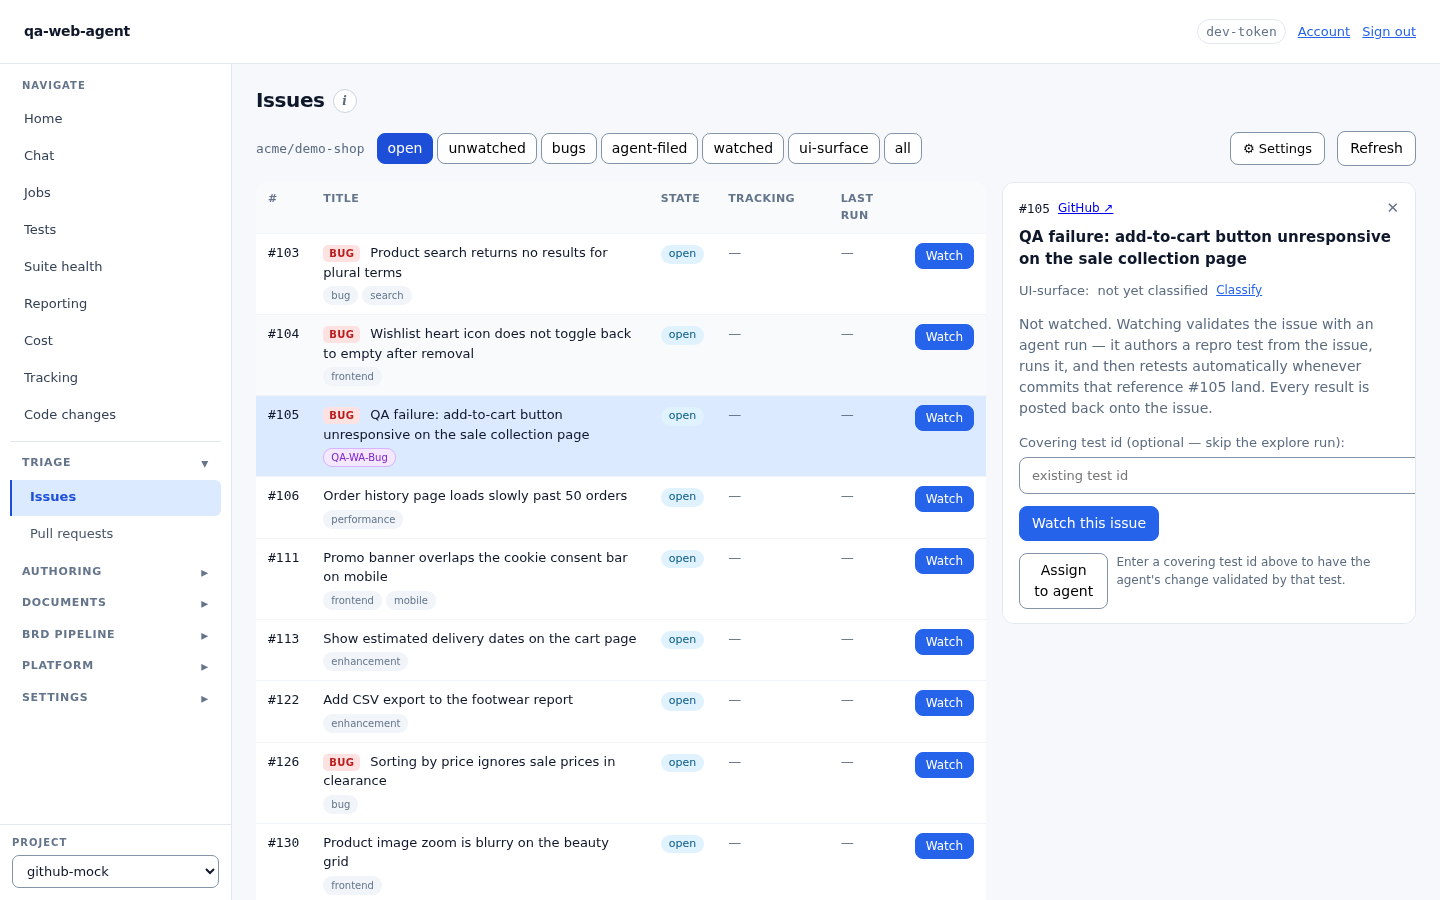This screenshot has height=900, width=1440.
Task: Close the issue #105 detail panel
Action: click(1392, 208)
